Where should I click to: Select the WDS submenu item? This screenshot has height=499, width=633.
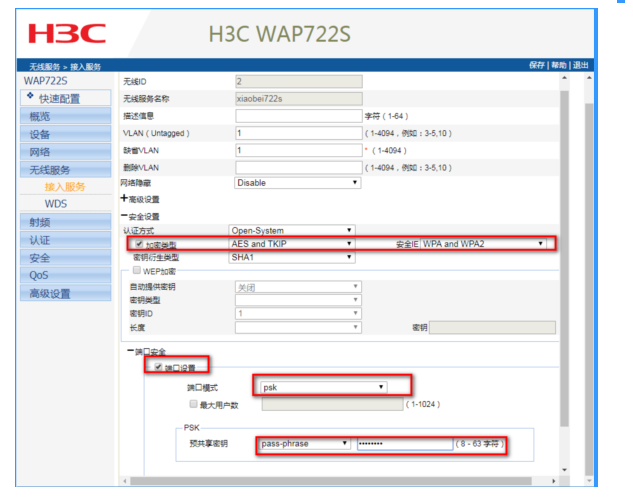pos(56,204)
